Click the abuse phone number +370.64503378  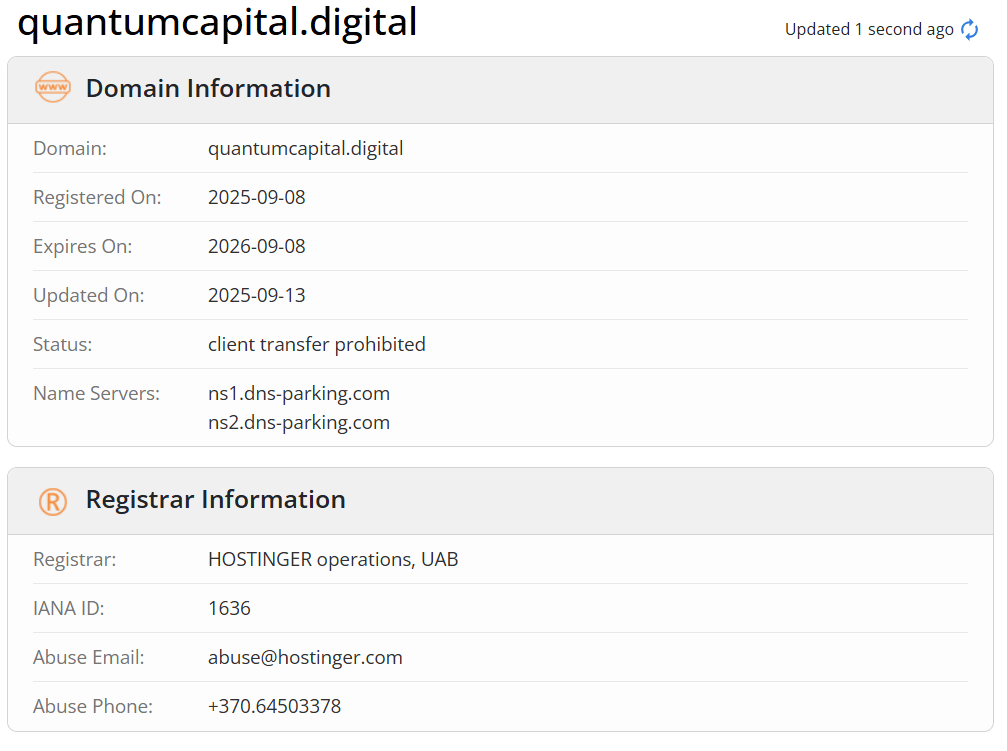coord(274,707)
